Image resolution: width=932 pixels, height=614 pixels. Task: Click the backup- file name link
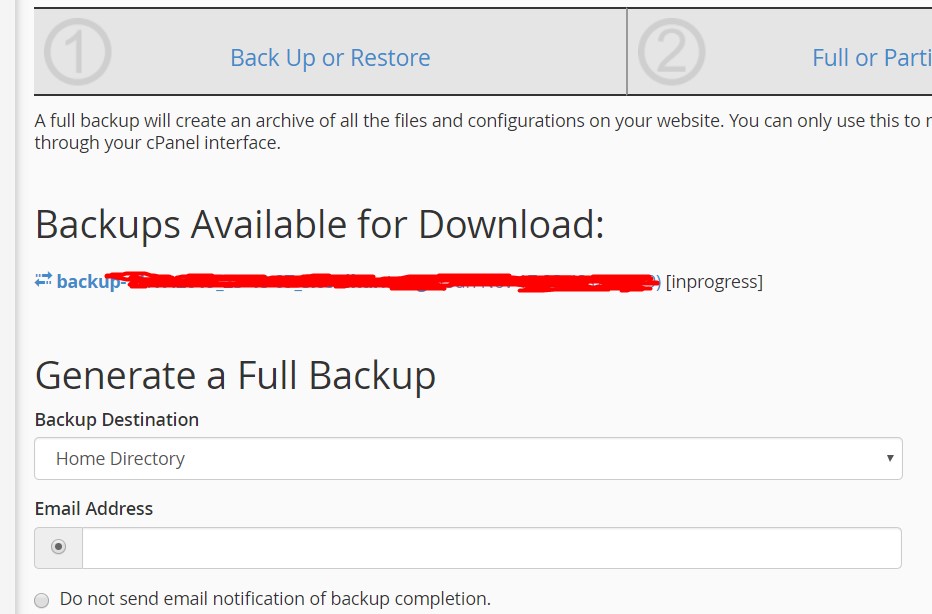click(x=90, y=281)
